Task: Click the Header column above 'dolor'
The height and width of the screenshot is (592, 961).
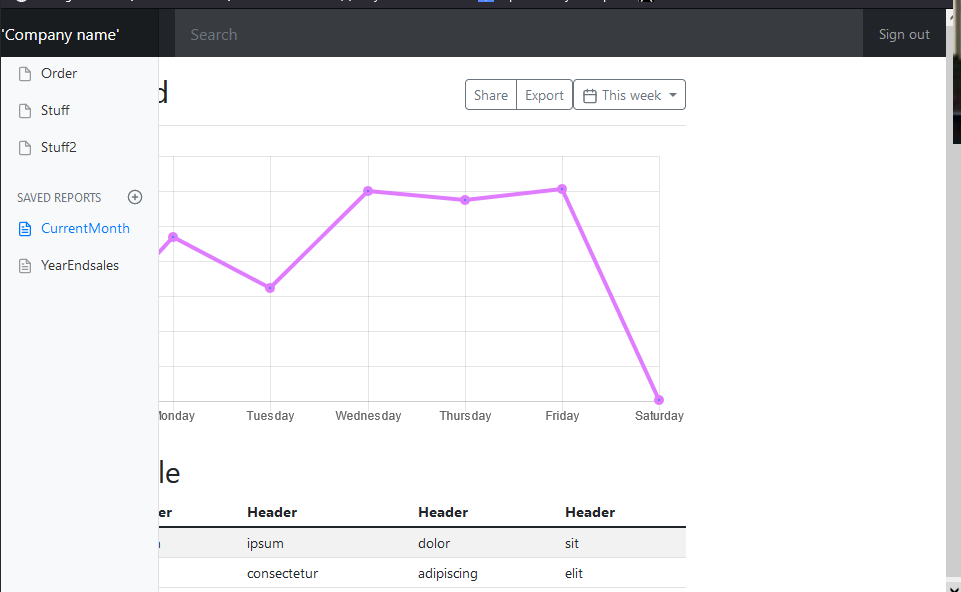Action: pyautogui.click(x=443, y=512)
